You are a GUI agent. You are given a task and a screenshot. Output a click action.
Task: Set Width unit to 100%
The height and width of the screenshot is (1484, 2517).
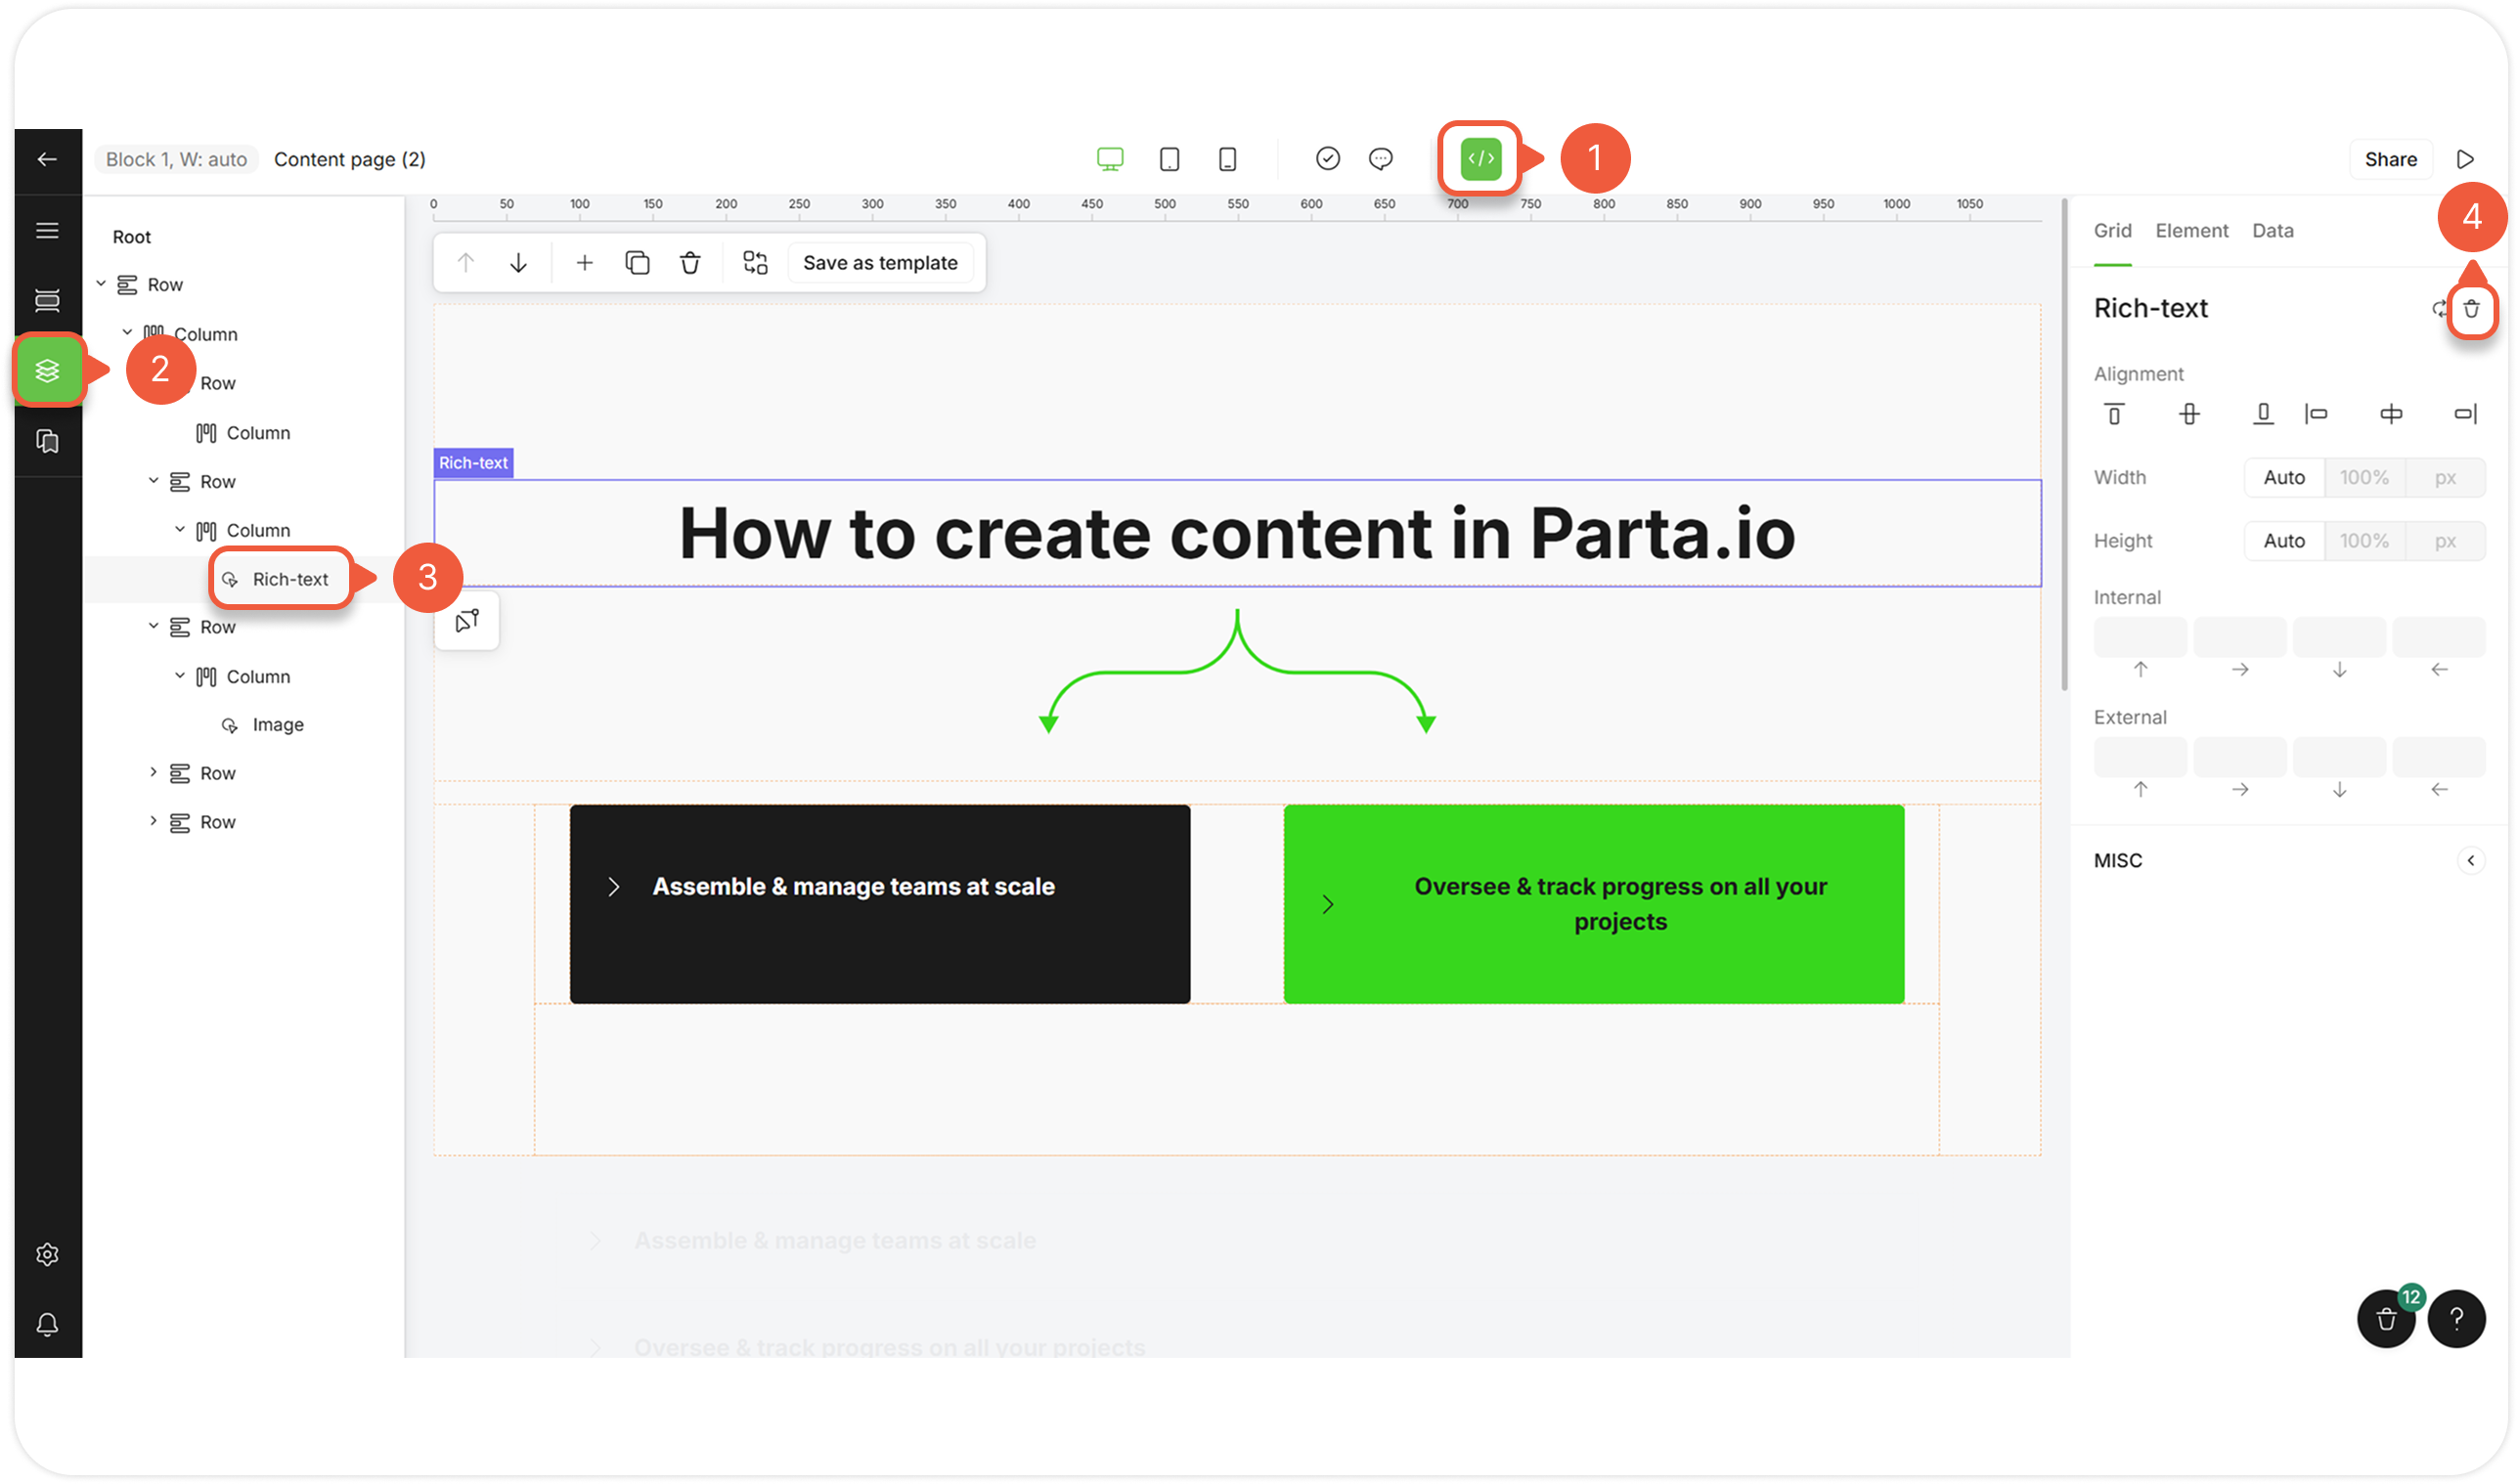tap(2364, 478)
